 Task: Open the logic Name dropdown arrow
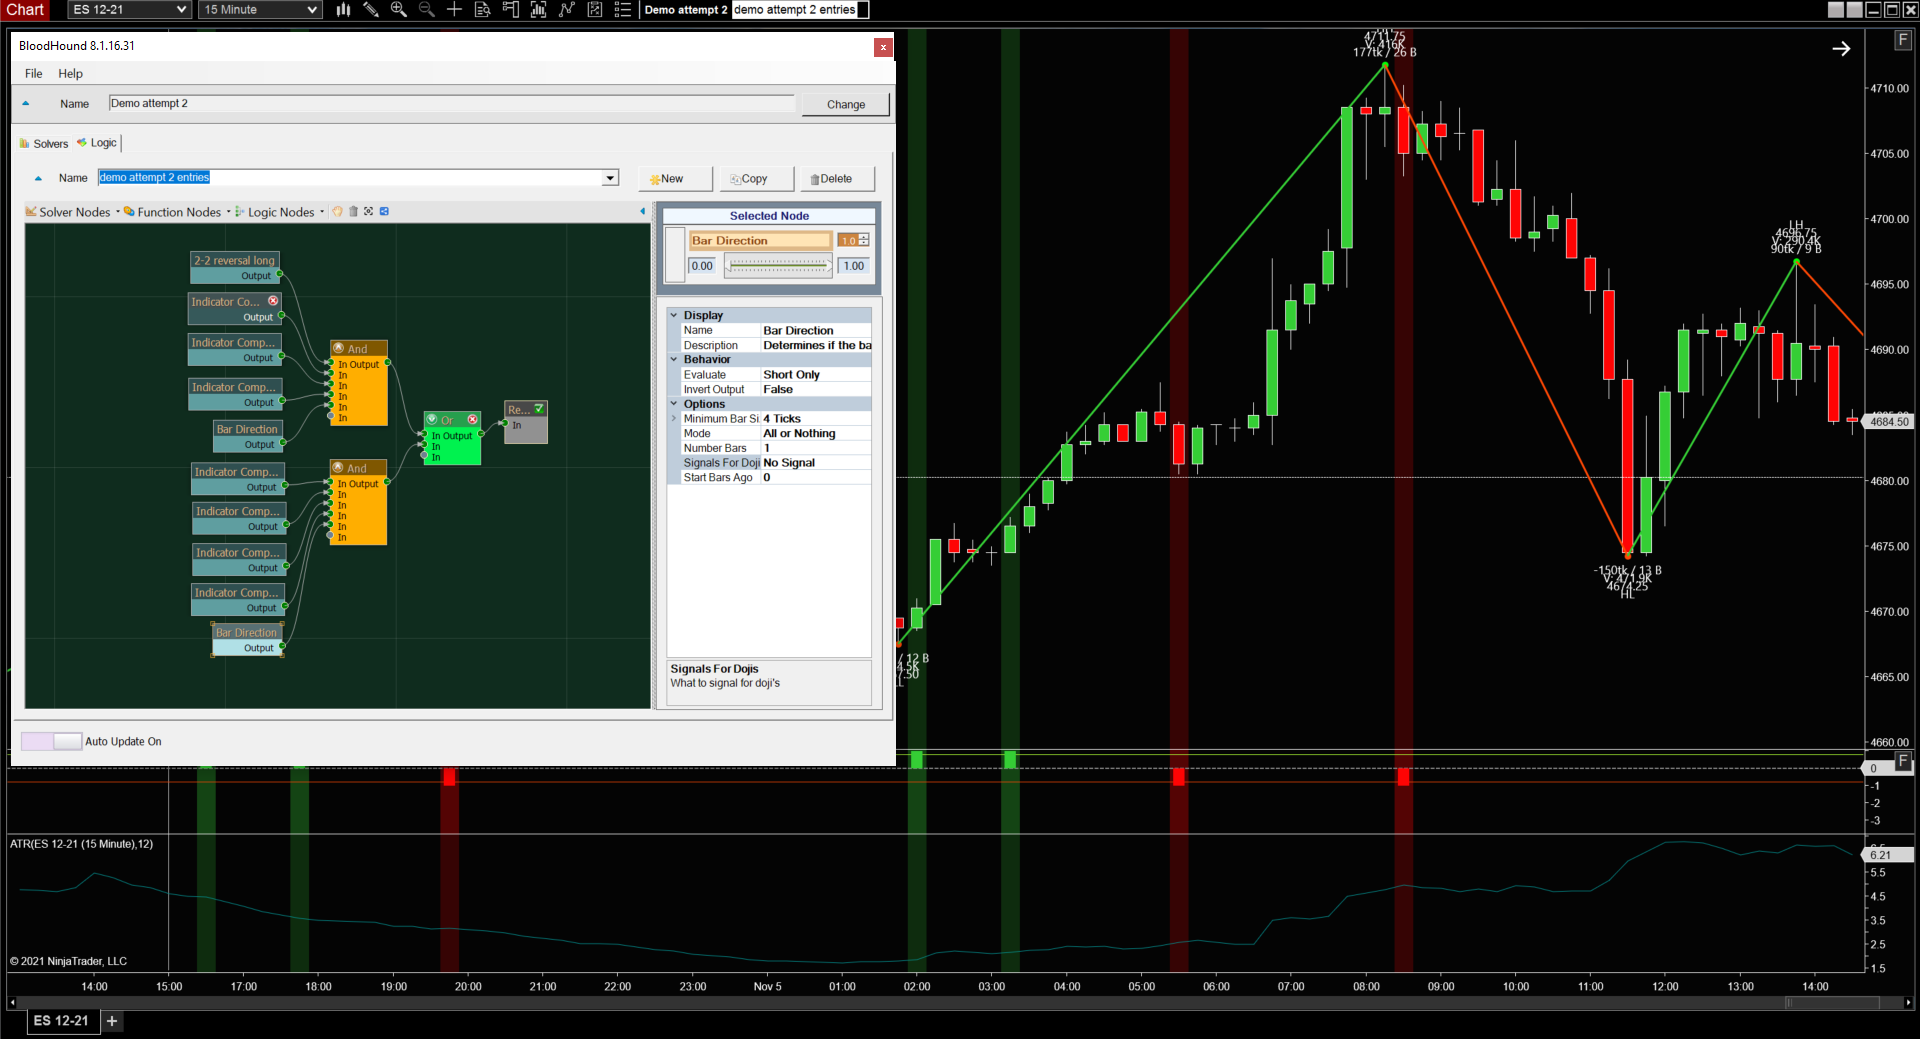pyautogui.click(x=610, y=178)
